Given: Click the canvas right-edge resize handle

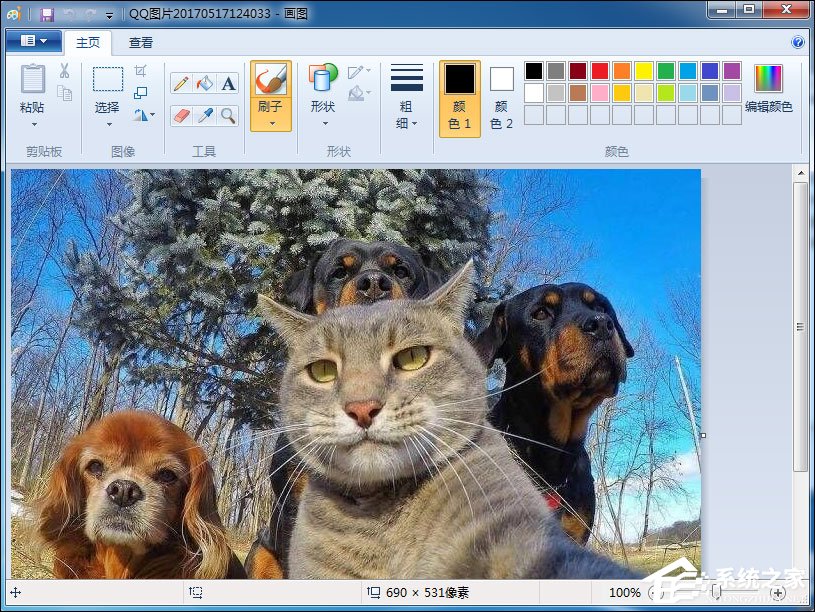Looking at the screenshot, I should tap(703, 435).
